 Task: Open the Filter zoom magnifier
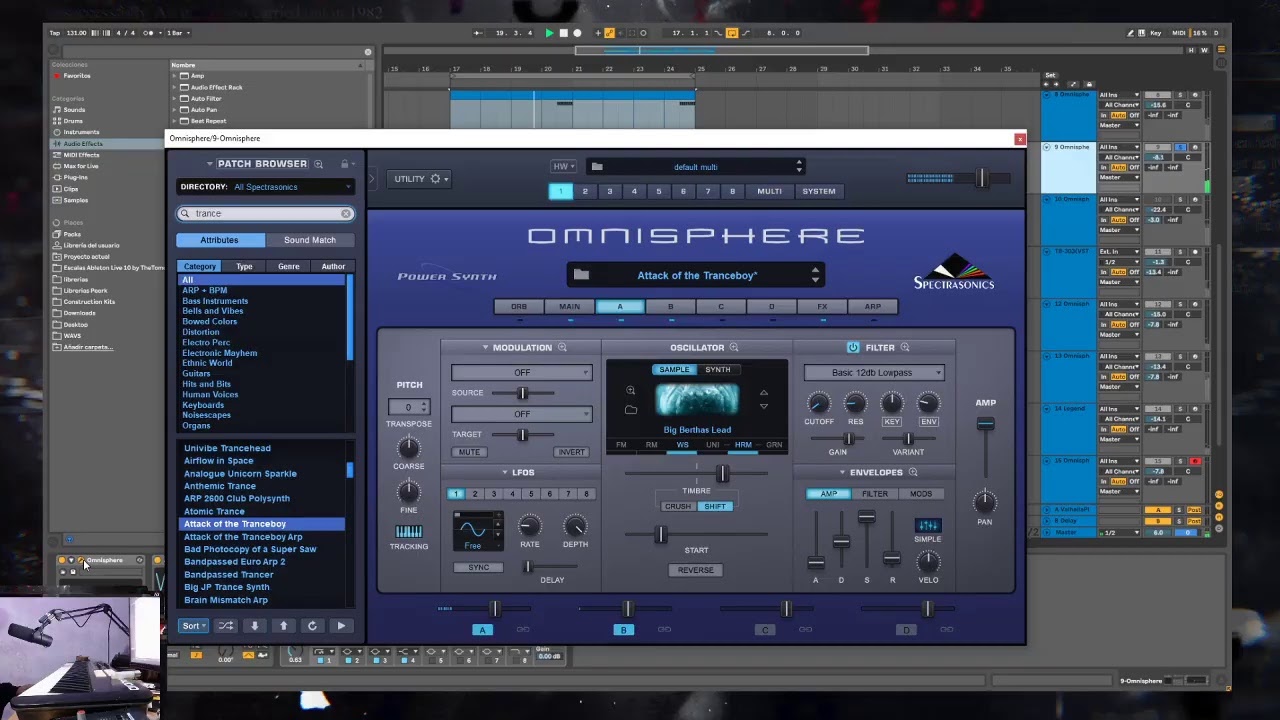click(x=904, y=348)
